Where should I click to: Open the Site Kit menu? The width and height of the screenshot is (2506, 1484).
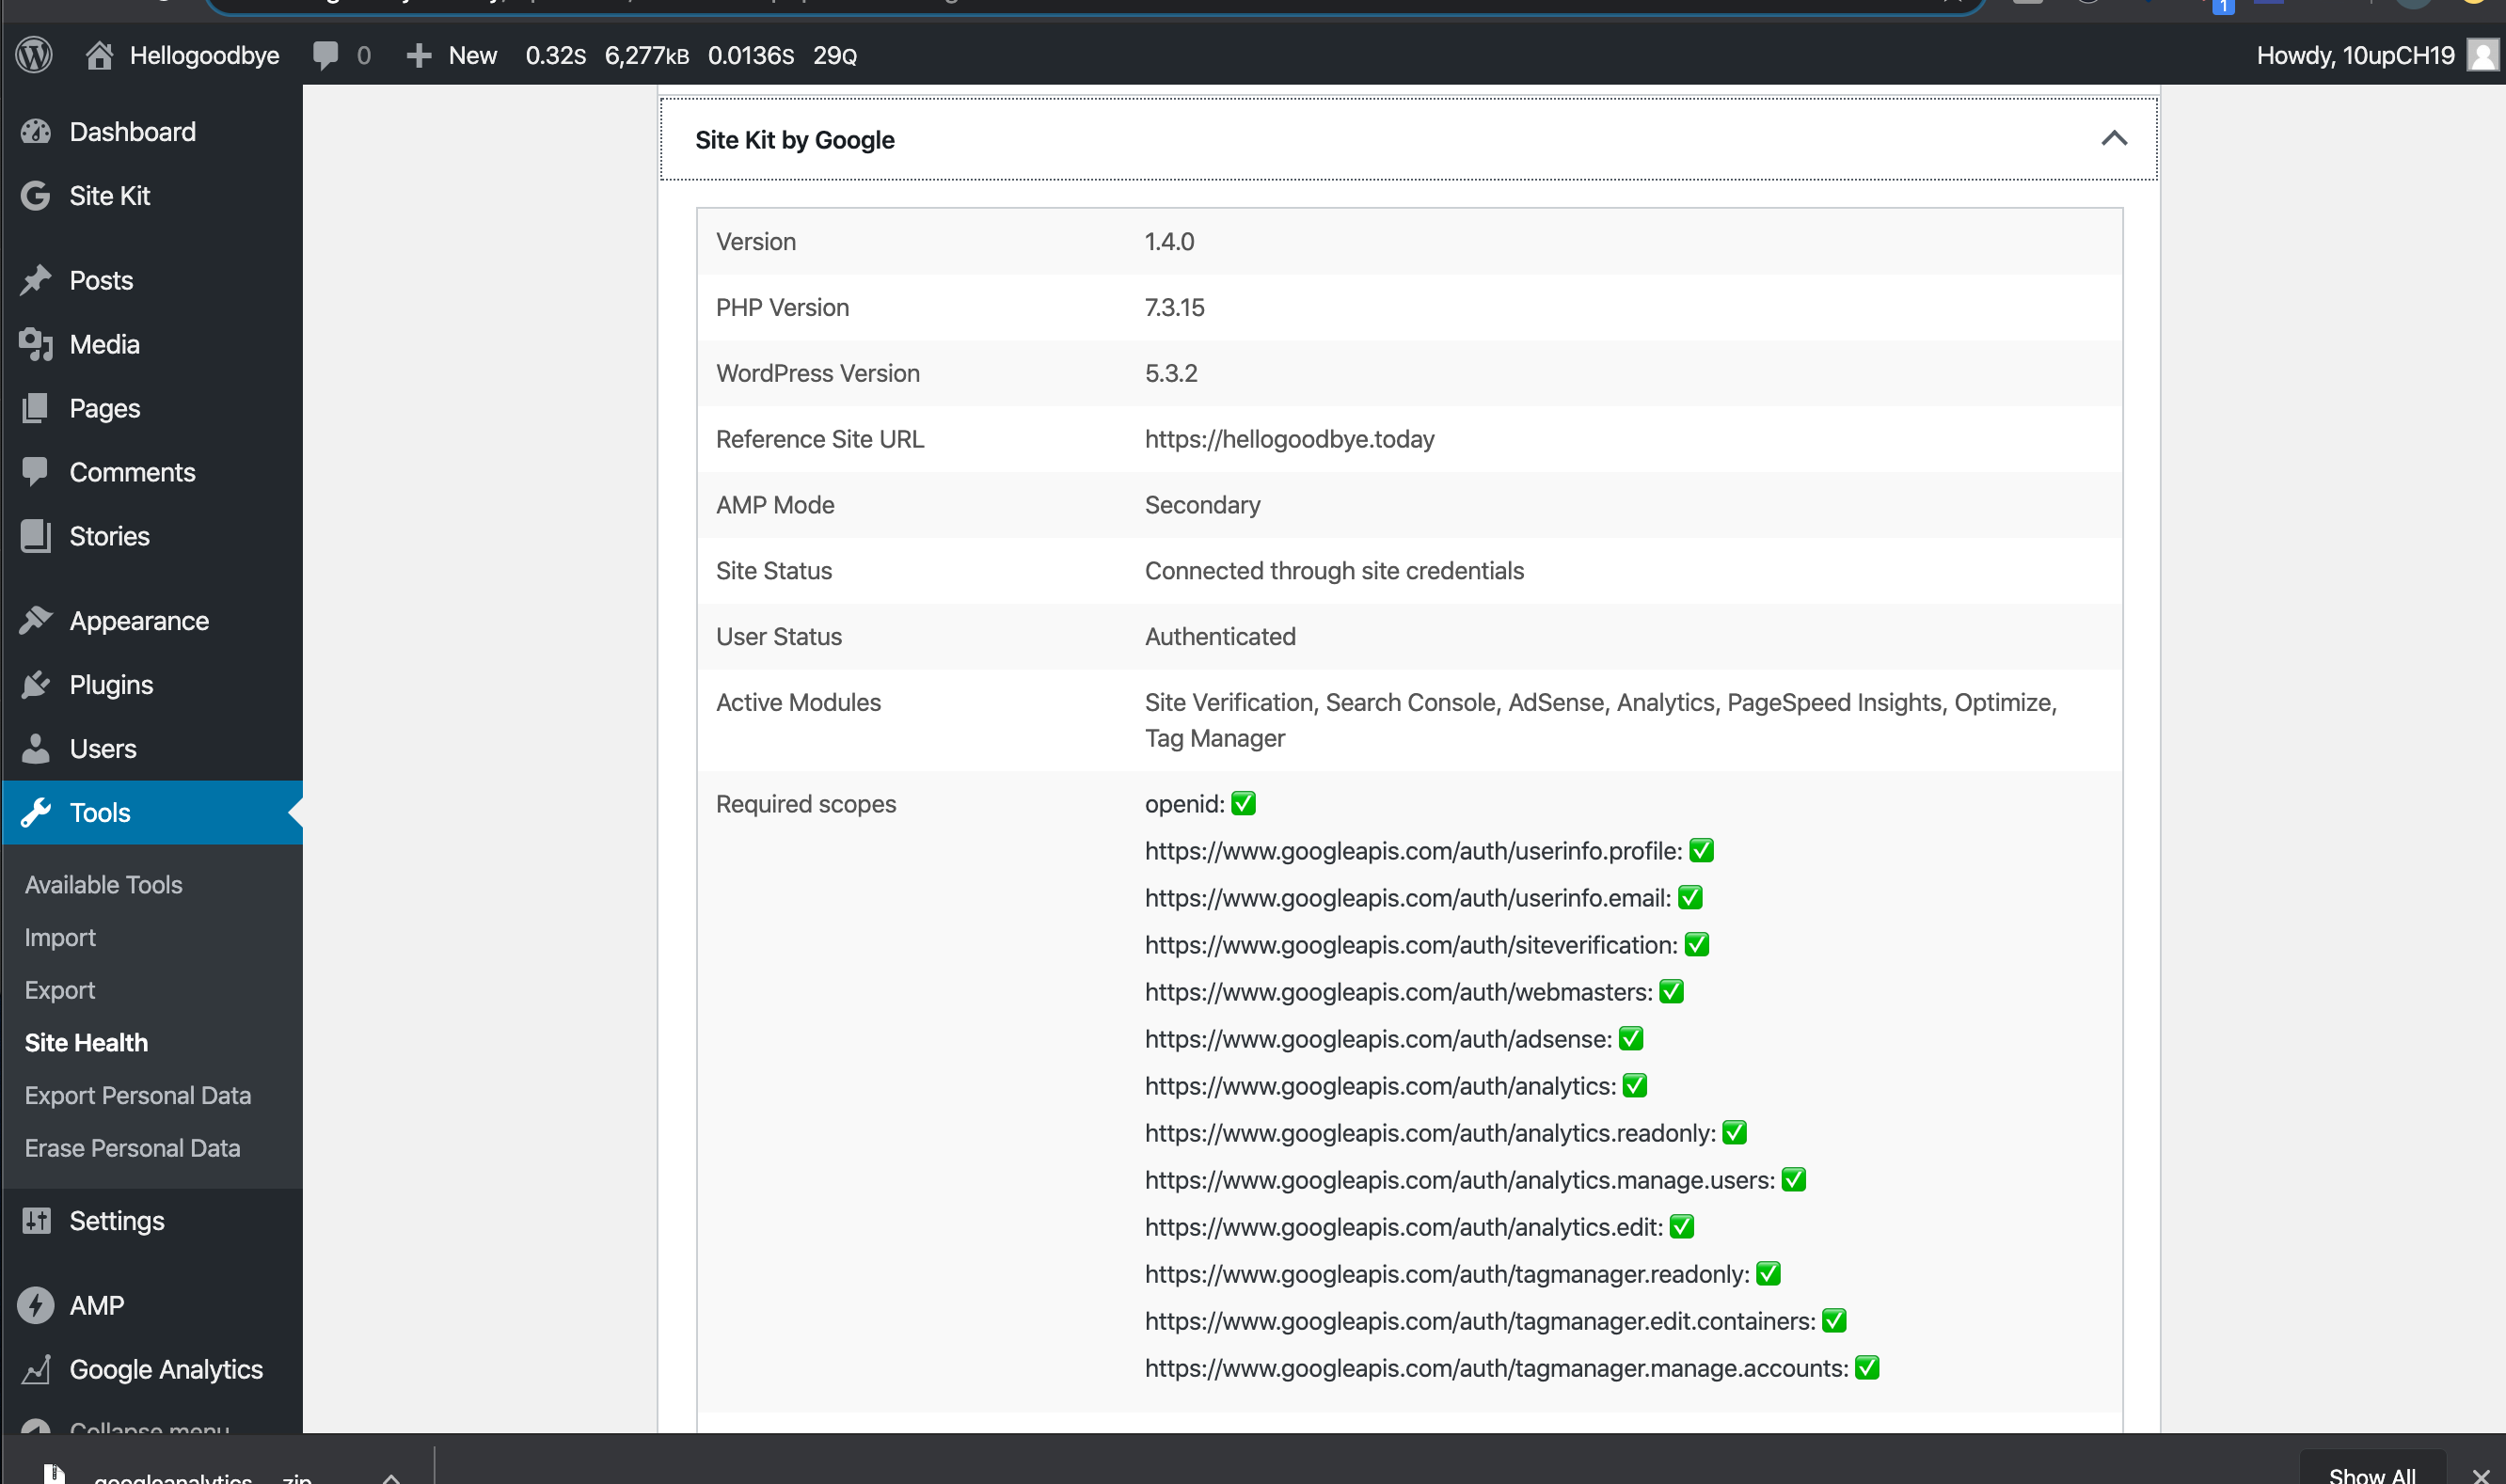coord(110,196)
